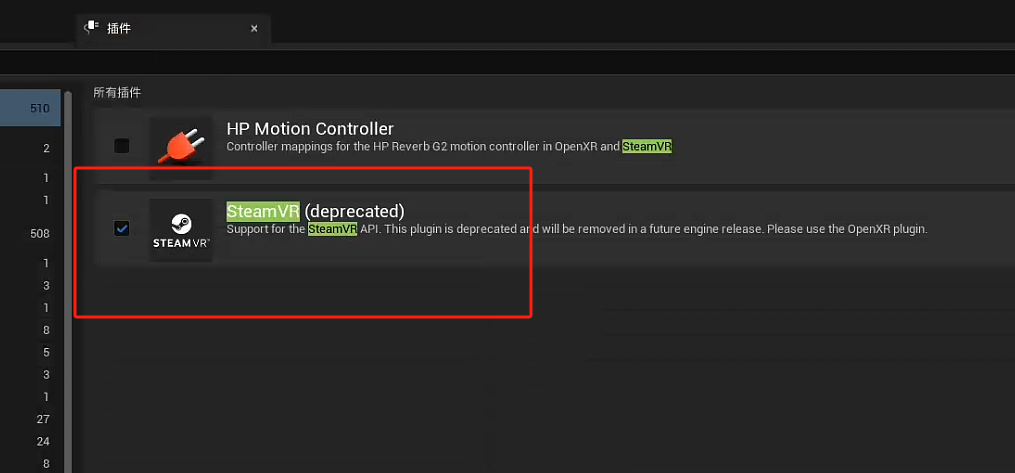The height and width of the screenshot is (473, 1015).
Task: Click the category list scrollbar
Action: 67,281
